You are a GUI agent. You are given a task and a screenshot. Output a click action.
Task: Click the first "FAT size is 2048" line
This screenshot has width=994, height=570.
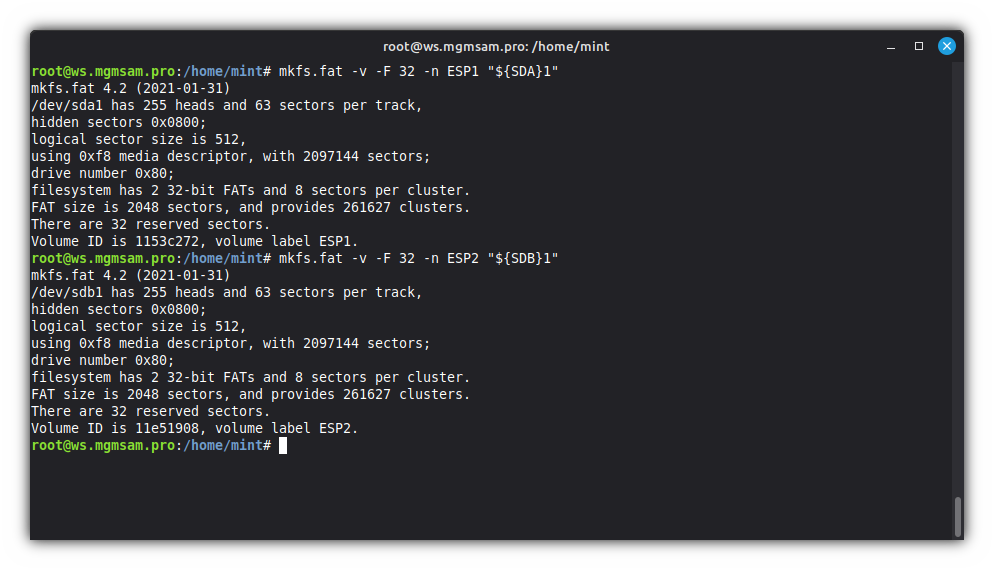[250, 207]
